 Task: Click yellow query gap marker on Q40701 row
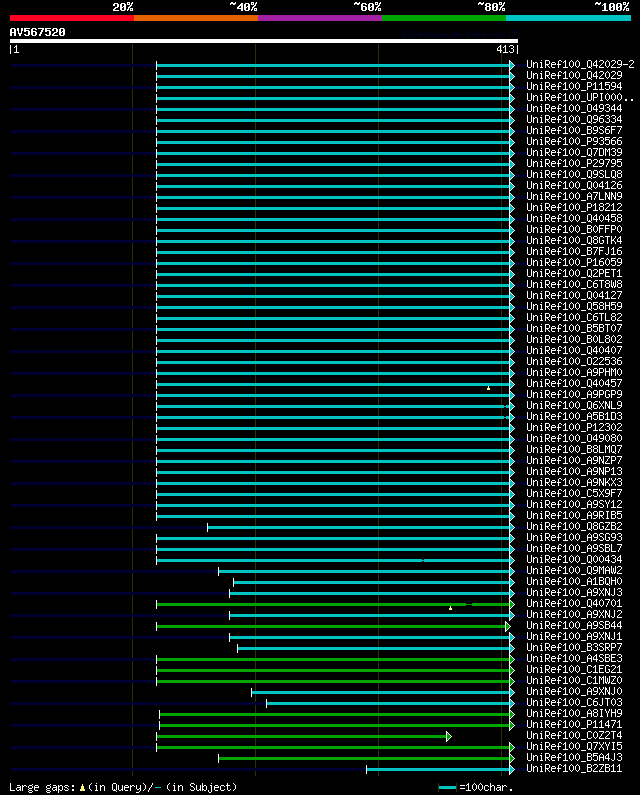(450, 608)
